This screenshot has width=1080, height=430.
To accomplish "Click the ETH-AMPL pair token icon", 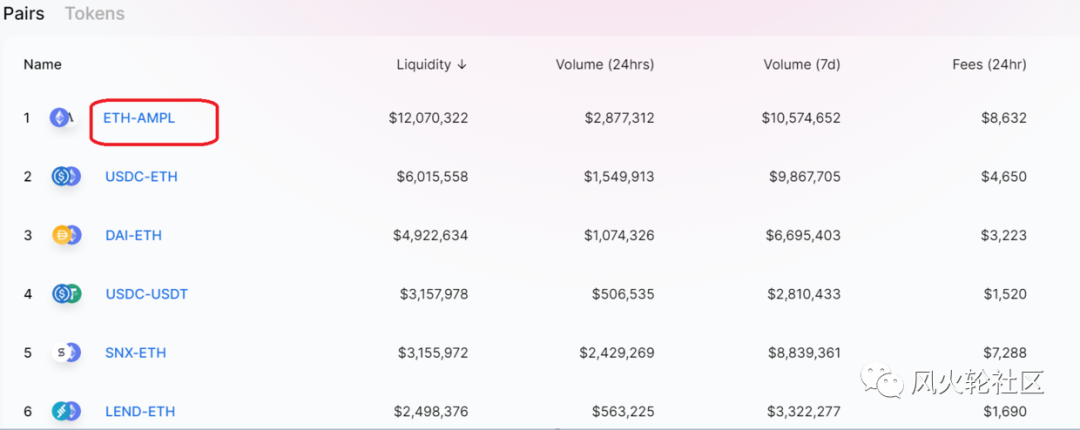I will 62,118.
